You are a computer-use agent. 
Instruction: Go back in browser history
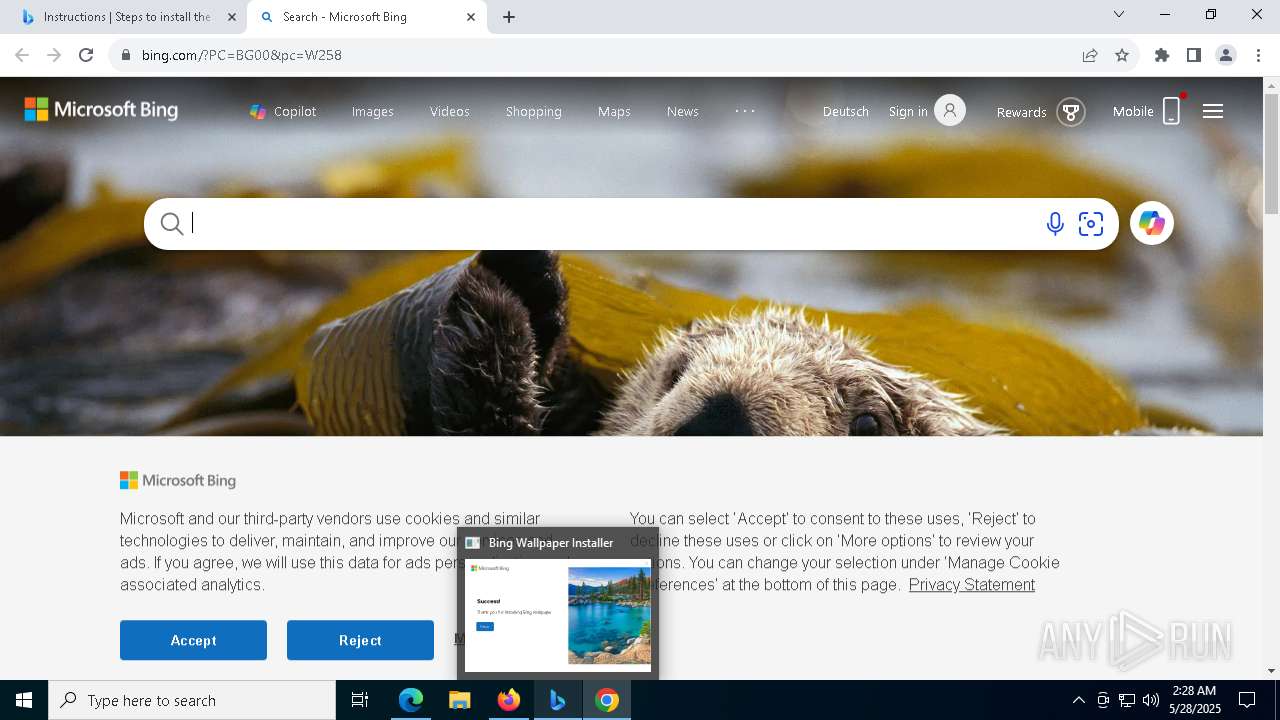pos(22,55)
